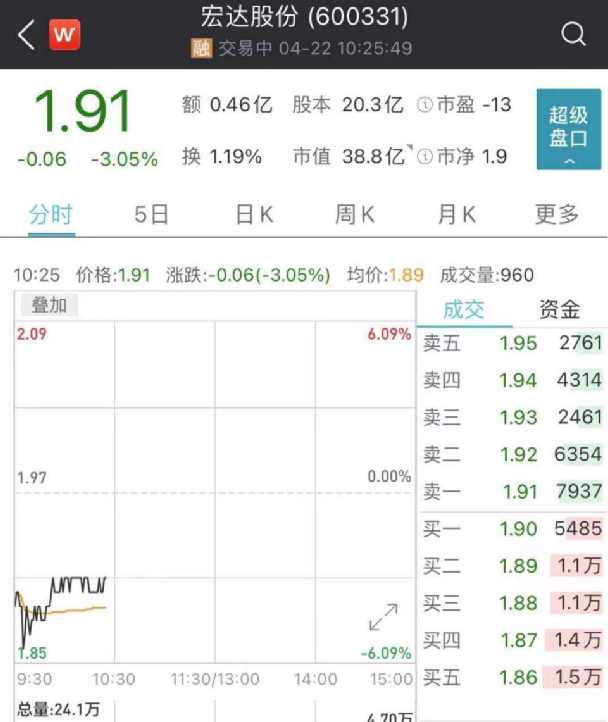The image size is (608, 722).
Task: Switch to the 日K chart tab
Action: 254,214
